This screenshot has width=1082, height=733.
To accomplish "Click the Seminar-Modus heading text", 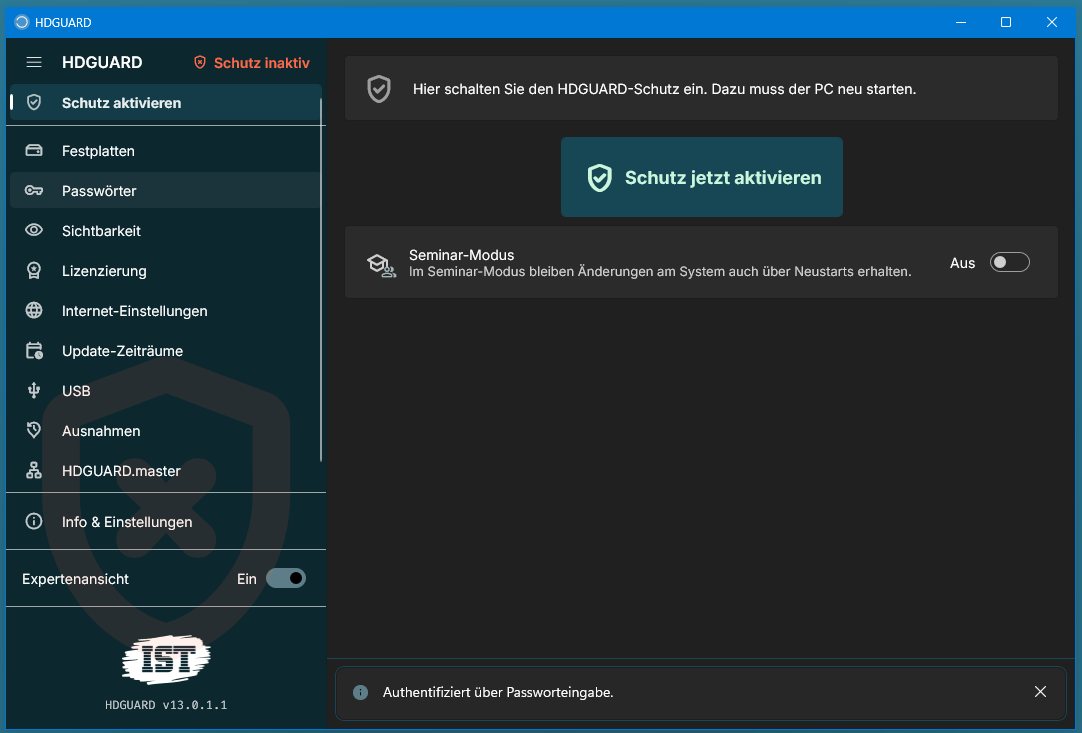I will (x=461, y=255).
